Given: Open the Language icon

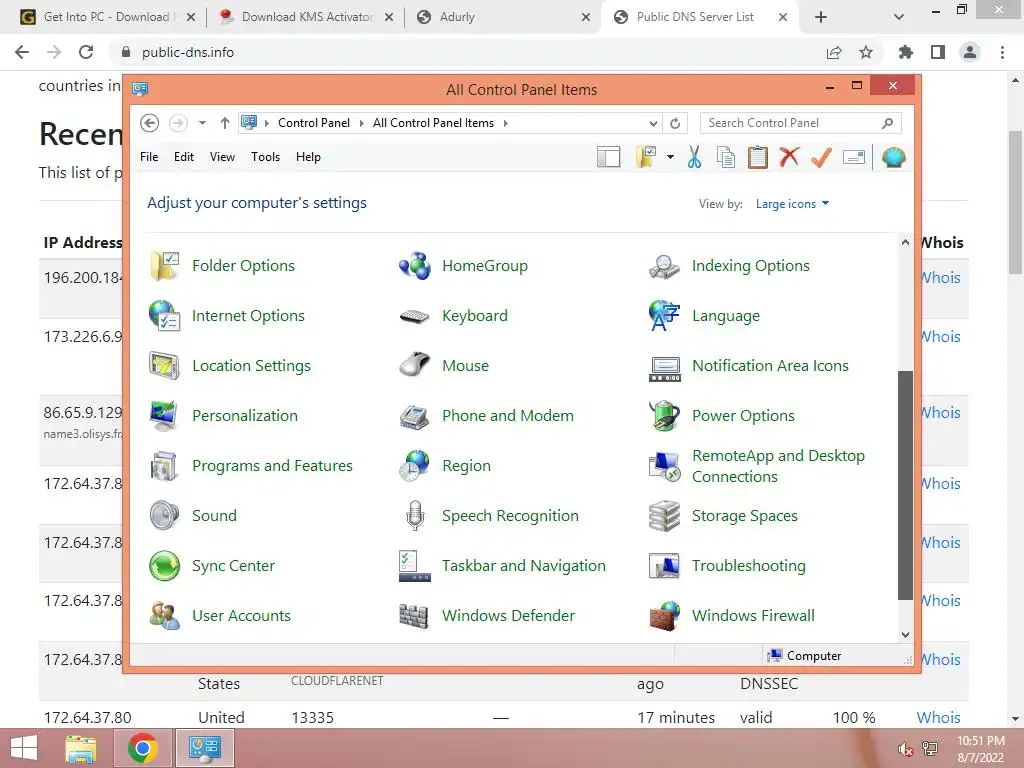Looking at the screenshot, I should pyautogui.click(x=664, y=316).
